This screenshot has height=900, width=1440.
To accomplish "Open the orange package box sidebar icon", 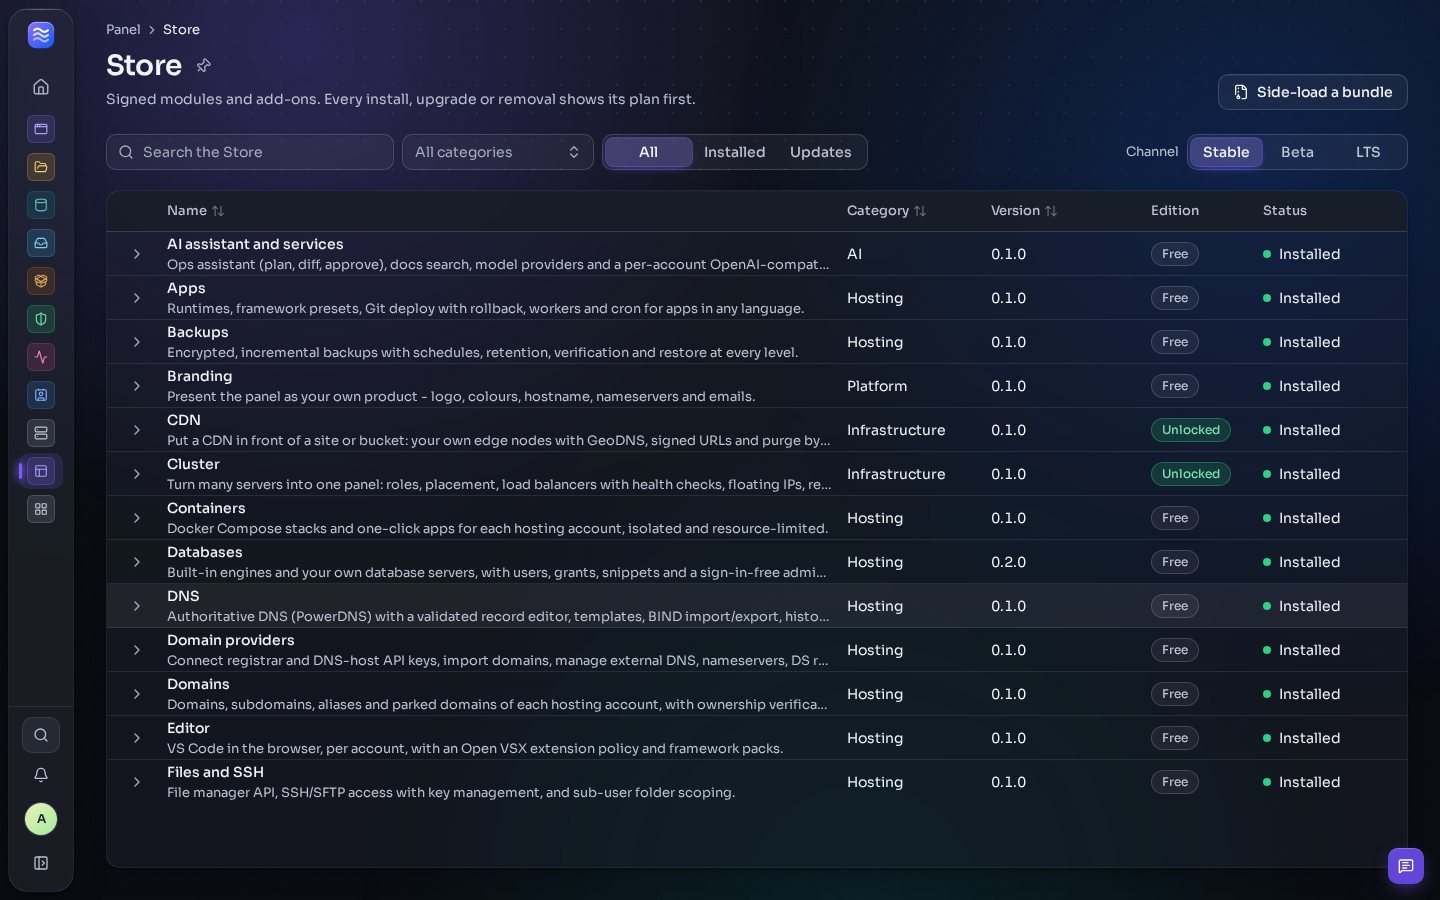I will pyautogui.click(x=41, y=281).
